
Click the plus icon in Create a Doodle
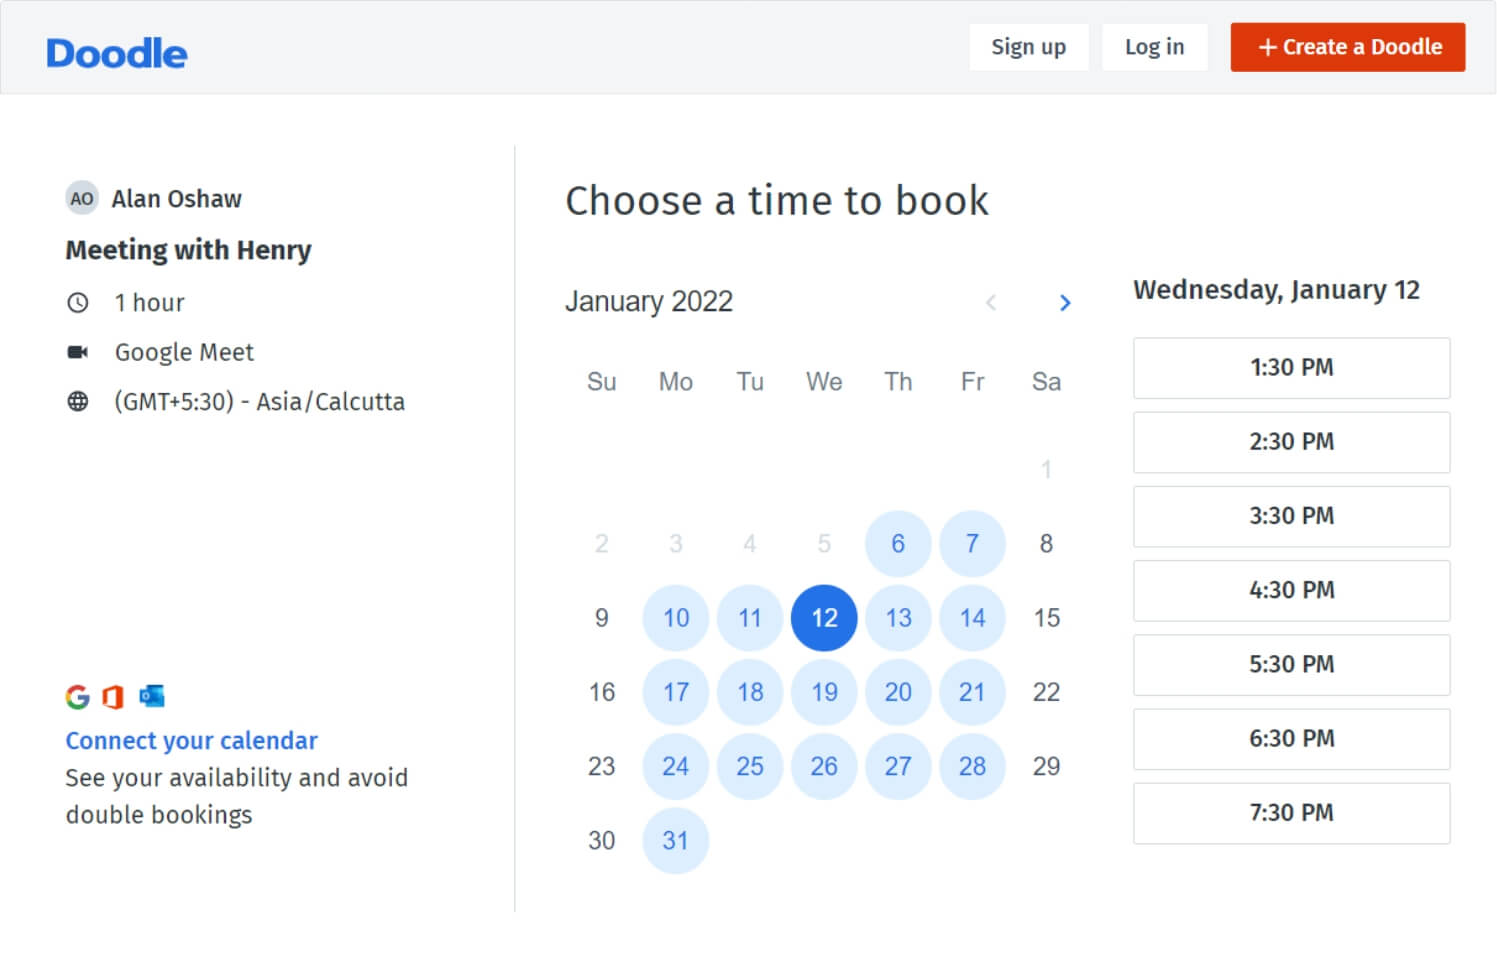point(1268,47)
